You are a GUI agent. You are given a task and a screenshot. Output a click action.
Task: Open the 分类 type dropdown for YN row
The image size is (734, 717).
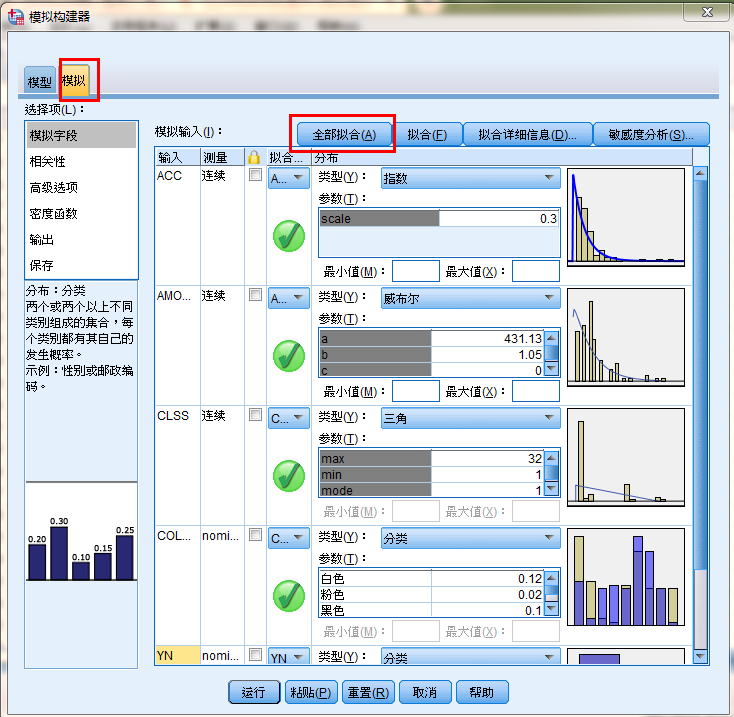pyautogui.click(x=470, y=656)
